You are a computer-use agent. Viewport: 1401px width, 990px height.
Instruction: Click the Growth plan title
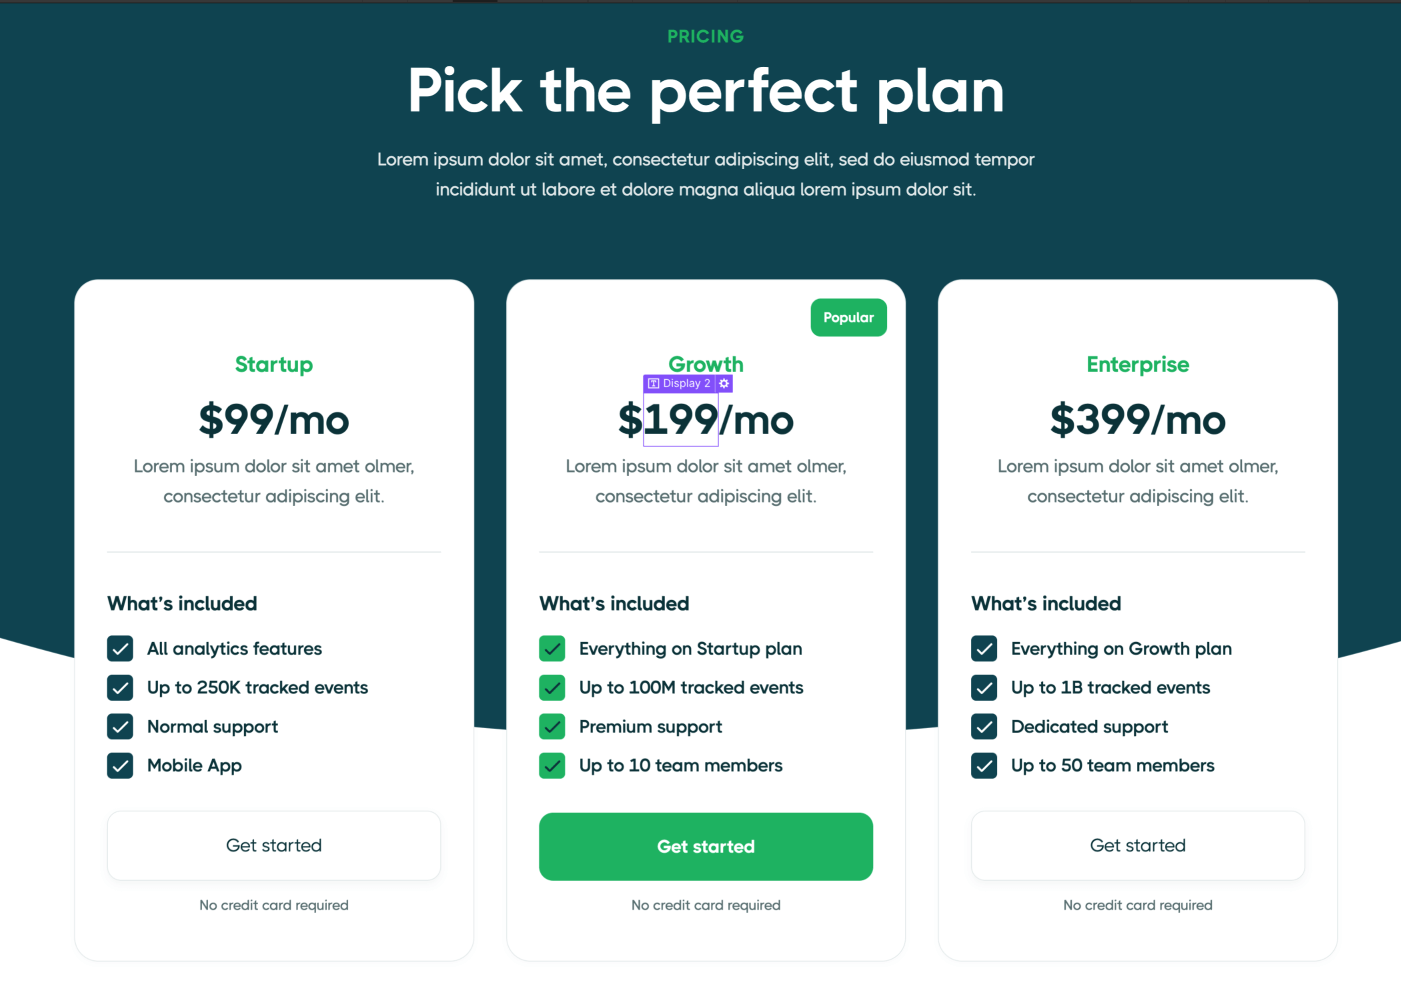pos(705,364)
